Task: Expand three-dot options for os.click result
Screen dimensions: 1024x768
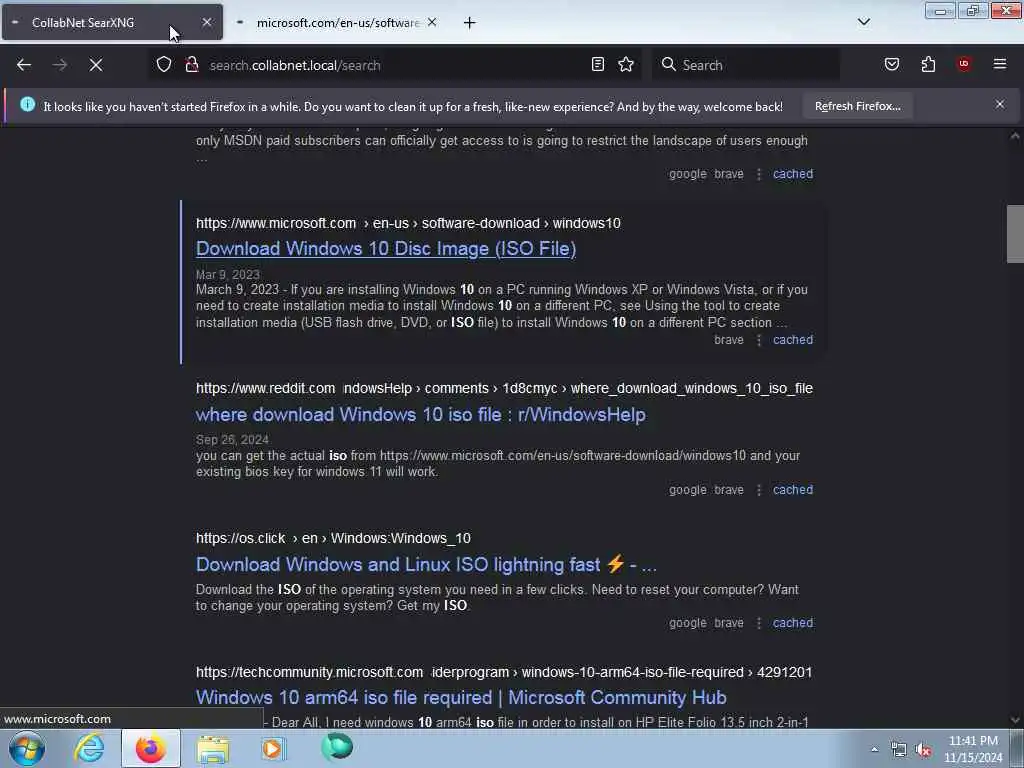Action: (758, 623)
